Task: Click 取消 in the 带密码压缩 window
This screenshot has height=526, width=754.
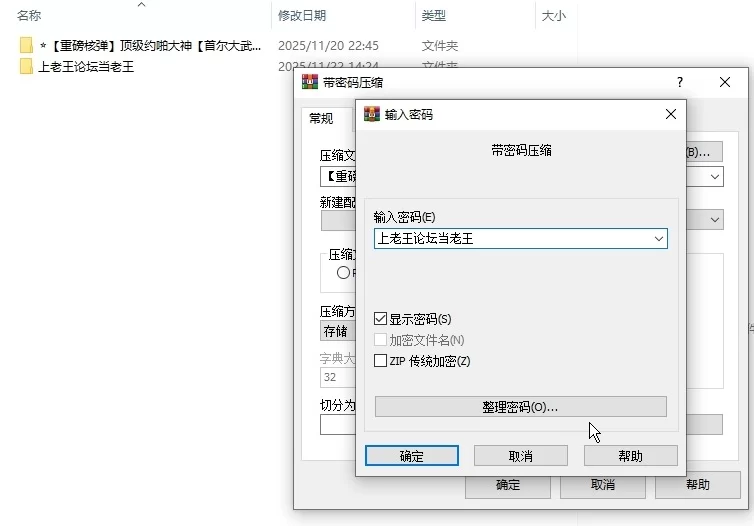Action: tap(603, 485)
